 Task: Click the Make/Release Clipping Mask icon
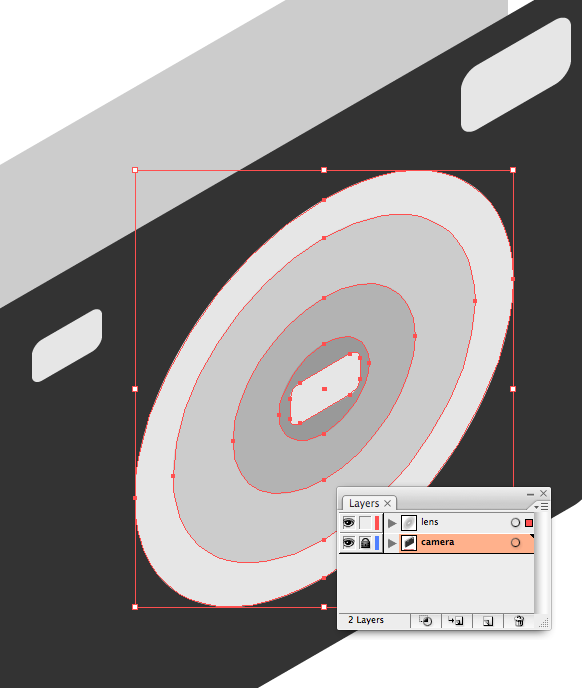[426, 621]
